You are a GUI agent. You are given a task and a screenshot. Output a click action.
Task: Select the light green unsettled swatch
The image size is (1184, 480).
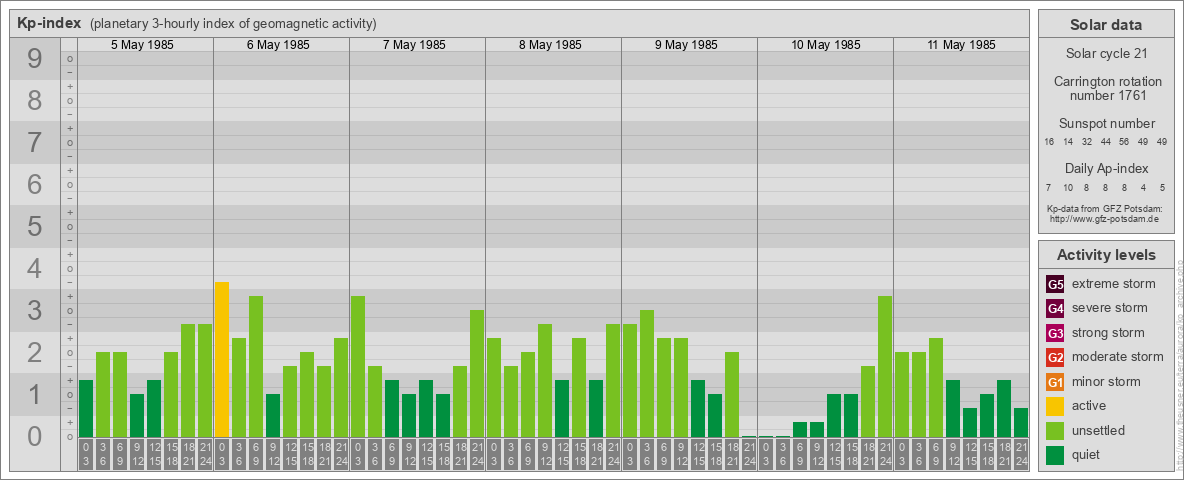pyautogui.click(x=1056, y=430)
